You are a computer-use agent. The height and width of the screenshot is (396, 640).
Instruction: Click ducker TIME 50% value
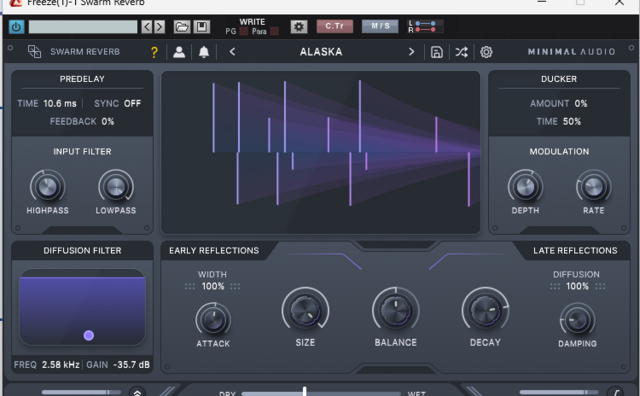572,122
